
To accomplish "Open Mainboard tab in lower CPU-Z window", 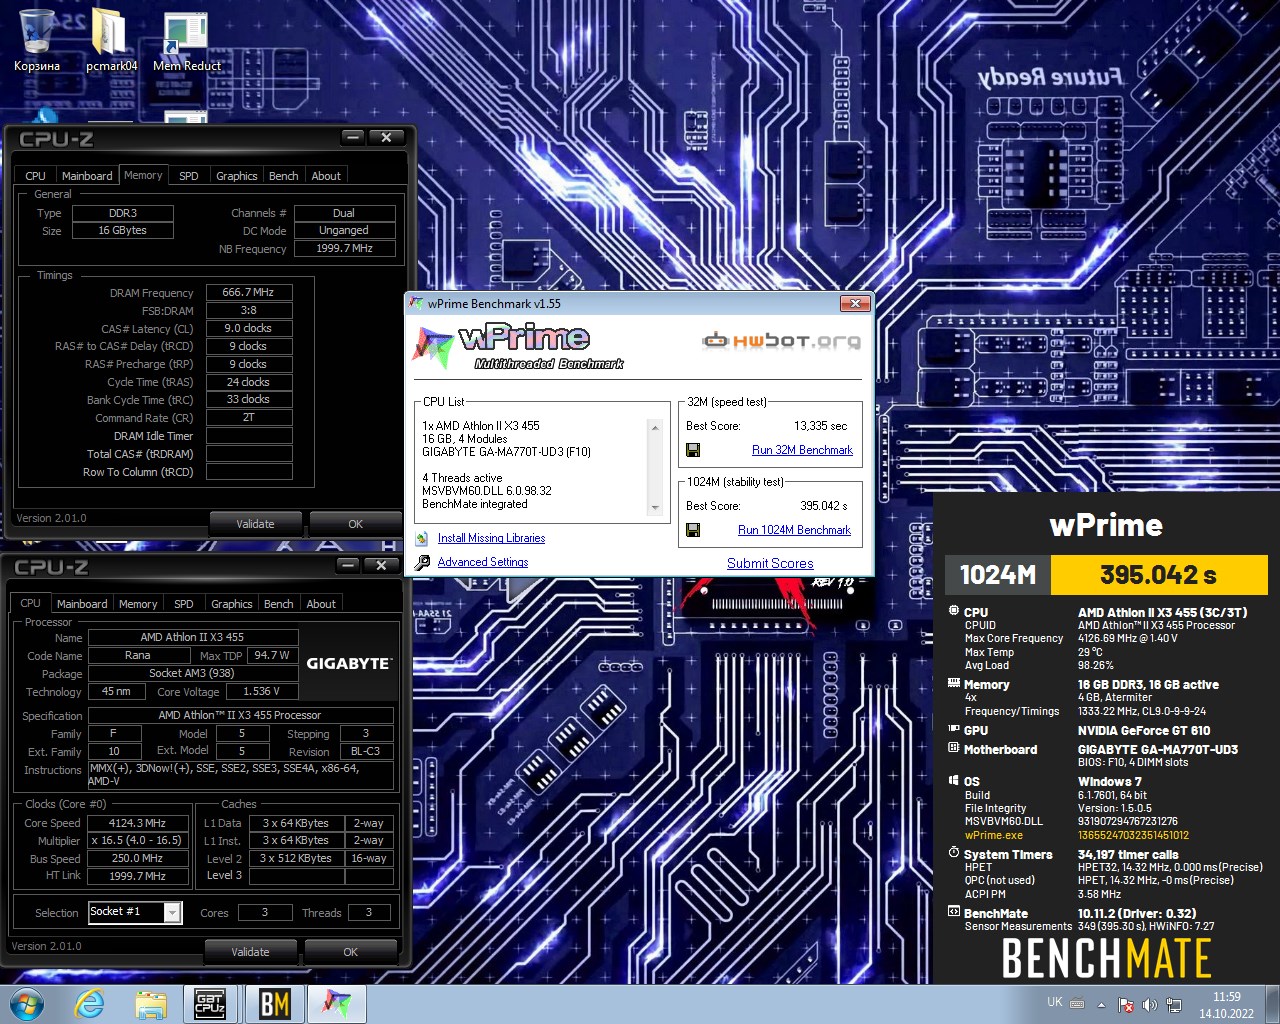I will pos(82,604).
